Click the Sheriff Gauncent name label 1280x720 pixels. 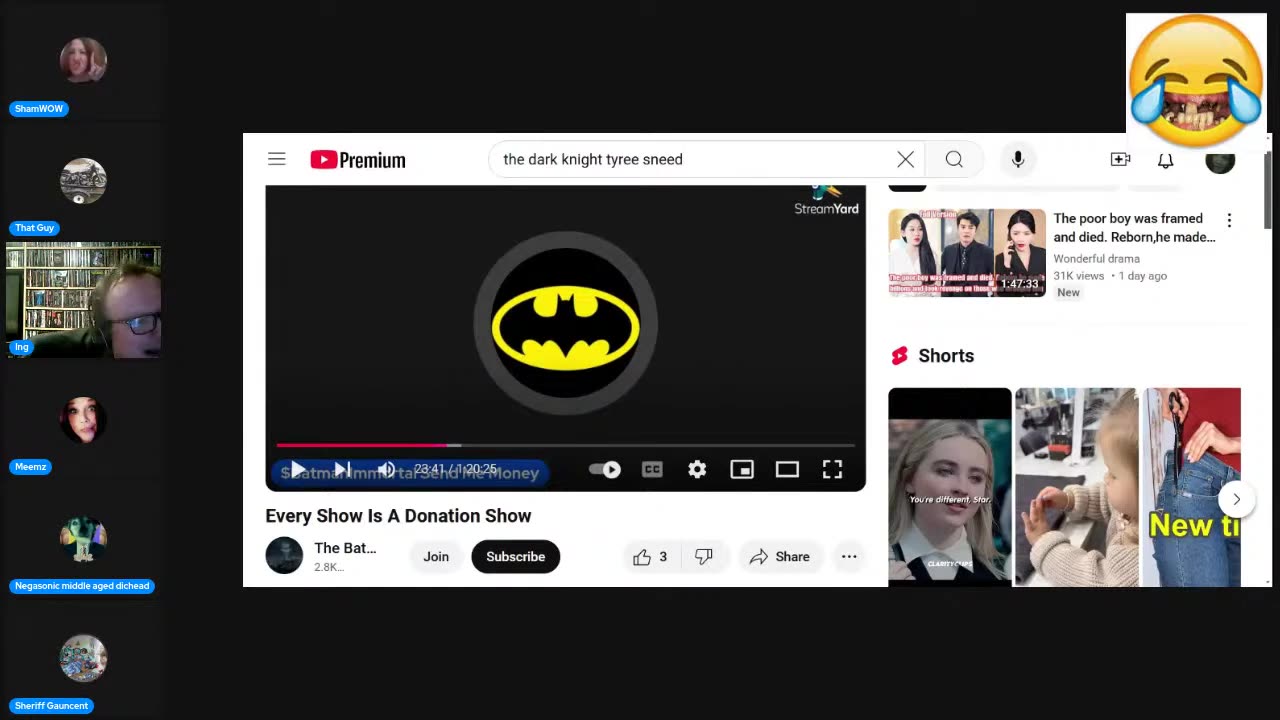pyautogui.click(x=51, y=706)
